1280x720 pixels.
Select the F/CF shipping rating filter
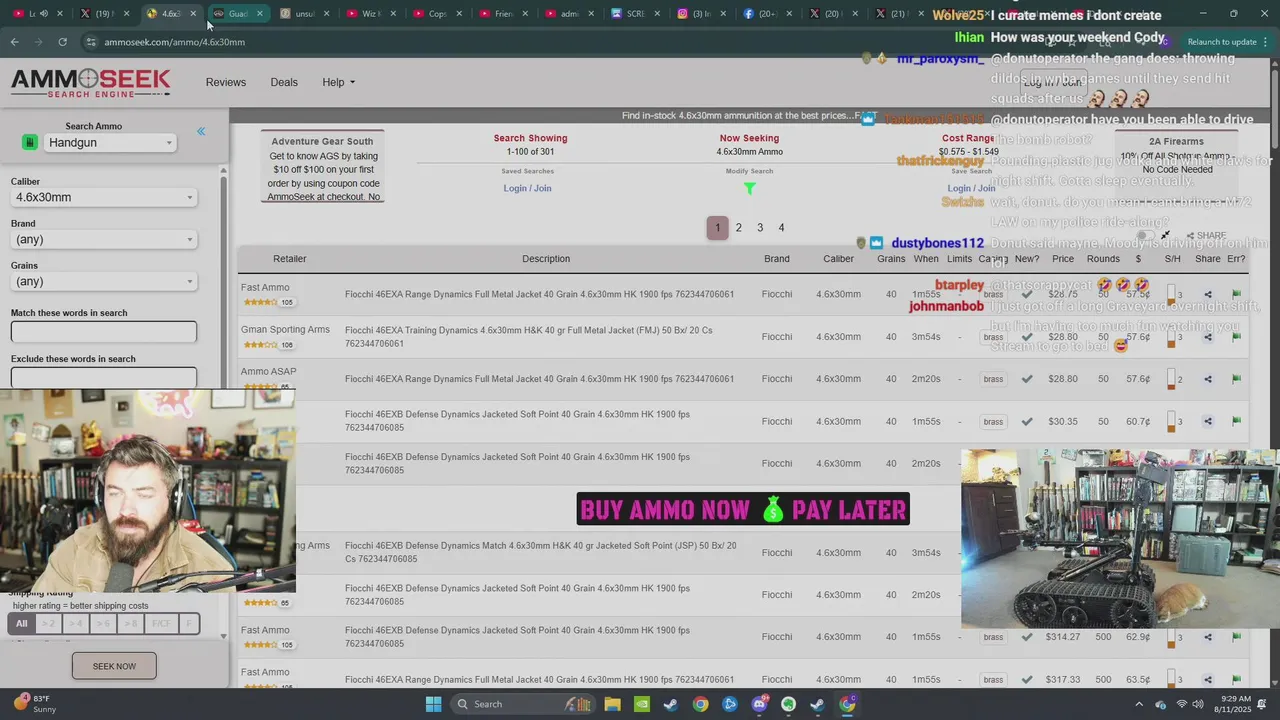pos(161,624)
